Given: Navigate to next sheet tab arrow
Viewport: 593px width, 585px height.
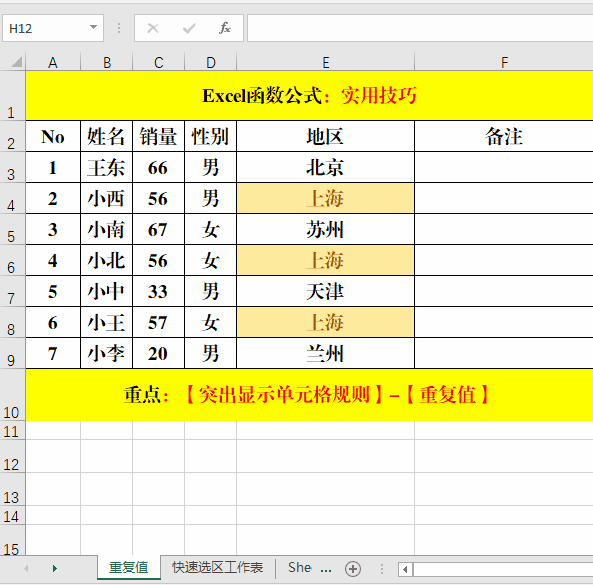Looking at the screenshot, I should (55, 568).
